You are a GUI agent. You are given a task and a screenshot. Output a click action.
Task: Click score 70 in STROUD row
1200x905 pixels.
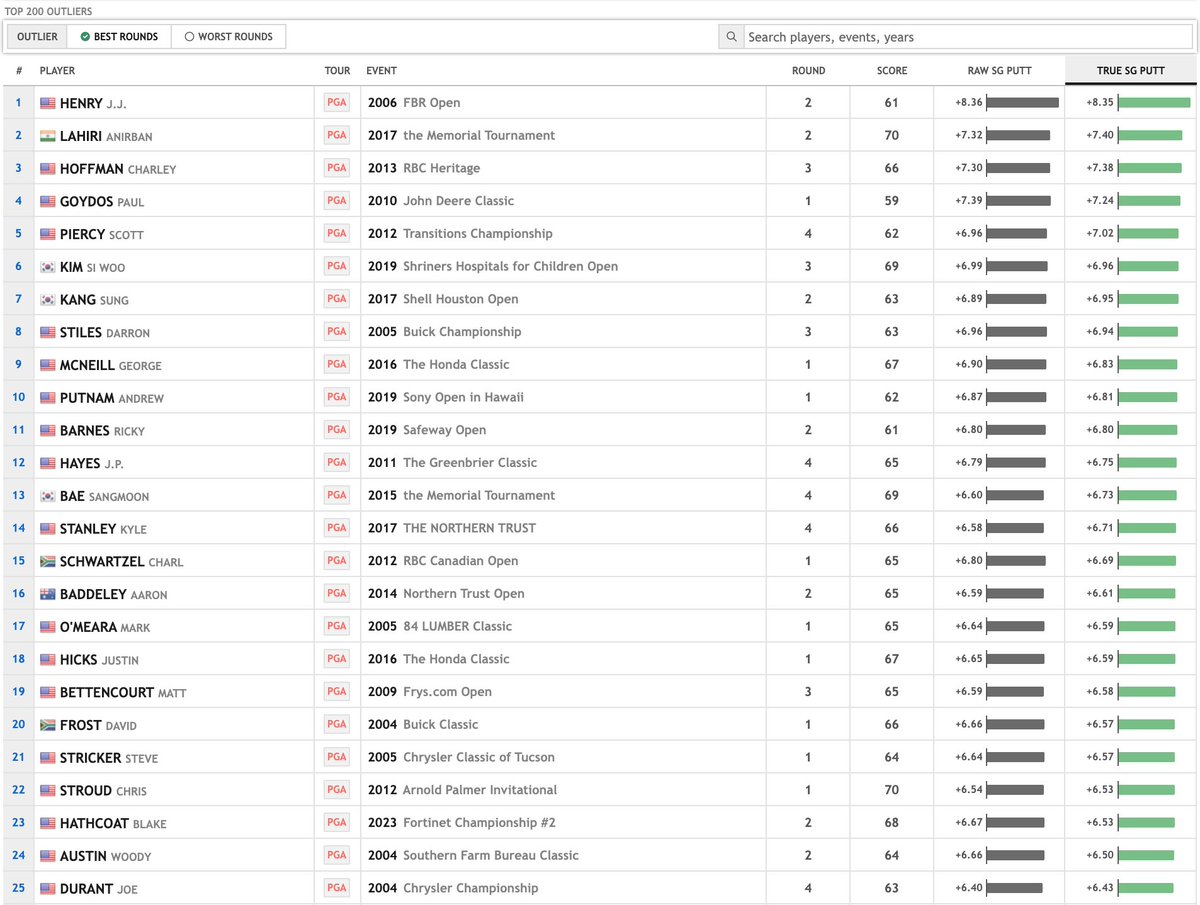pos(891,790)
